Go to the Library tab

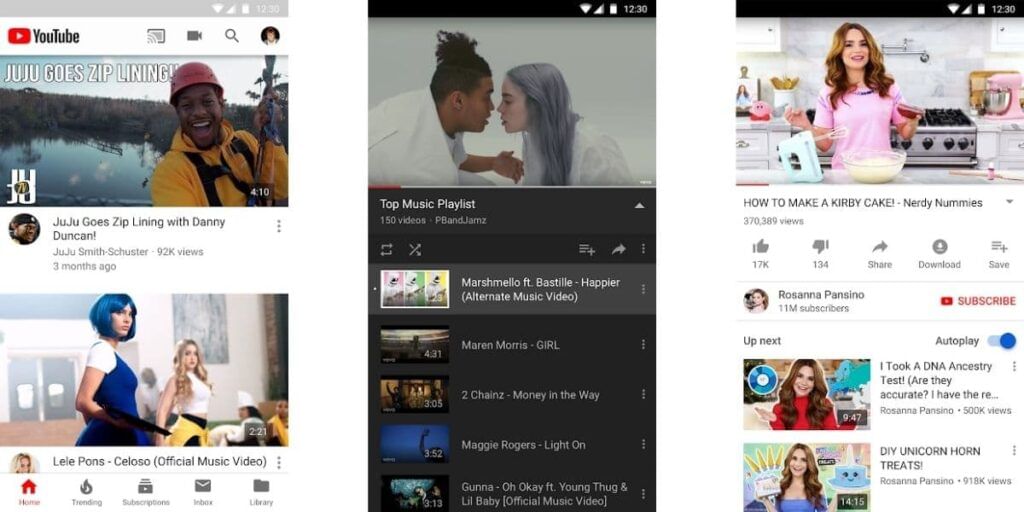pyautogui.click(x=261, y=492)
